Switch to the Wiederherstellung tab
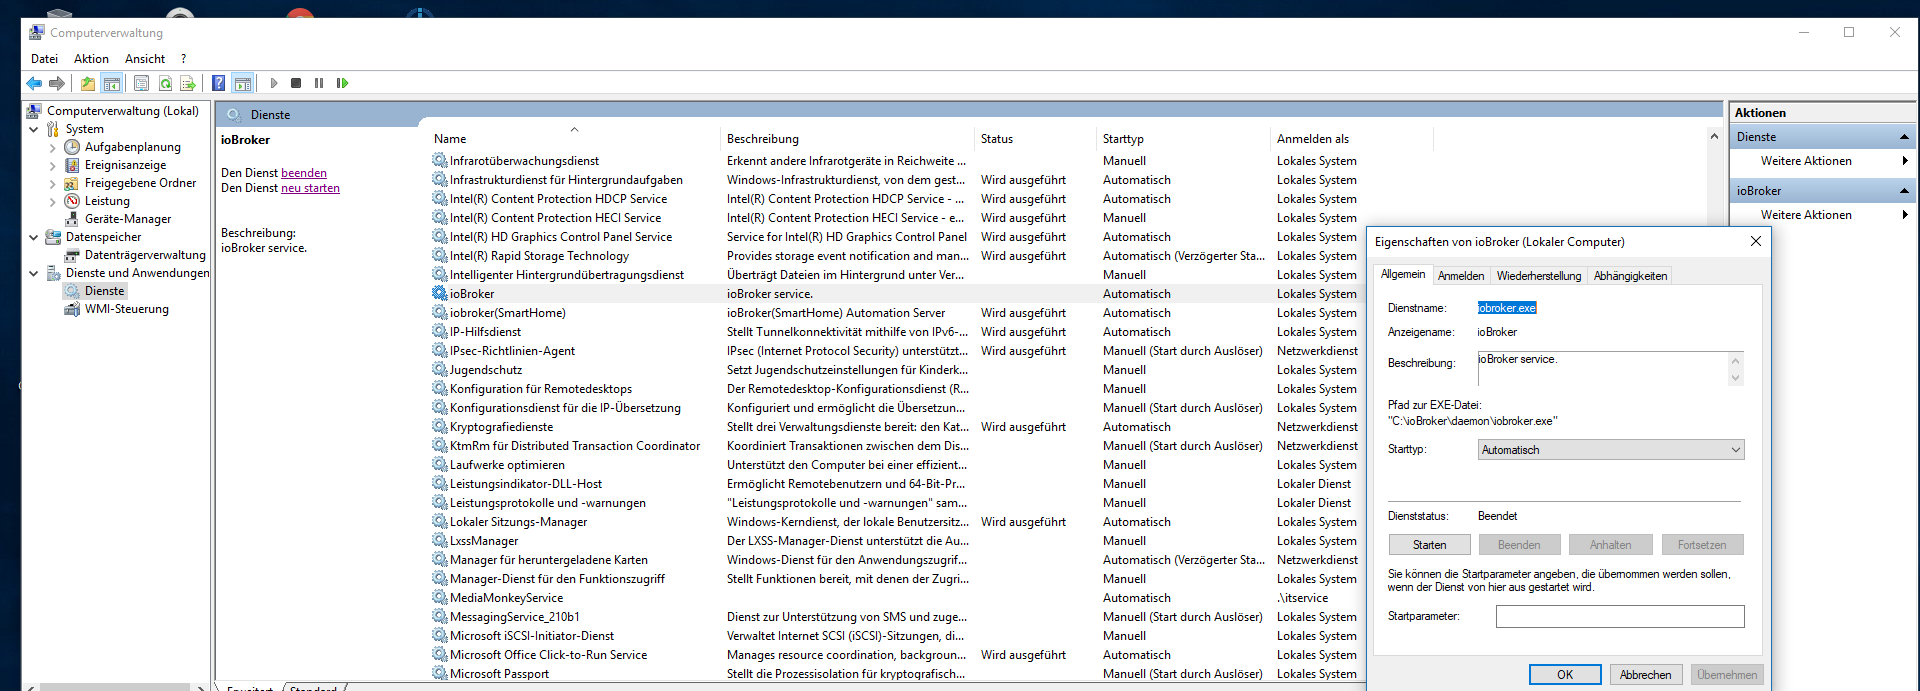 point(1539,276)
